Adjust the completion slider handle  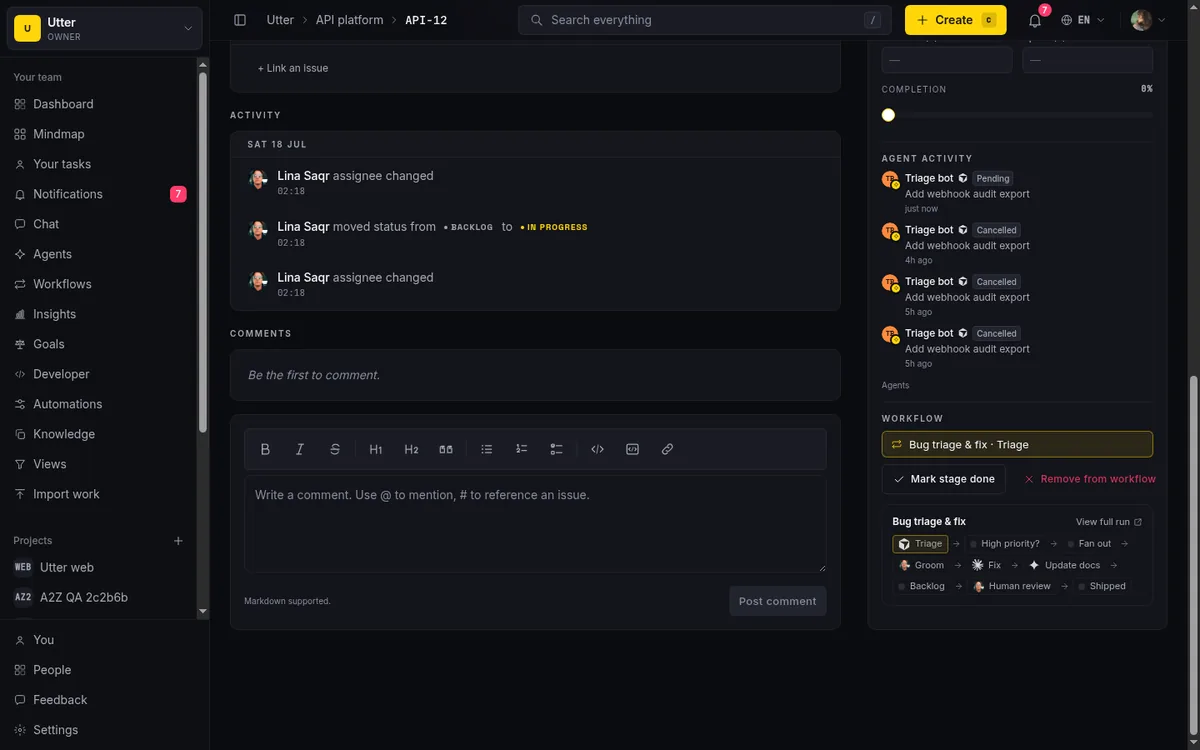[x=888, y=115]
